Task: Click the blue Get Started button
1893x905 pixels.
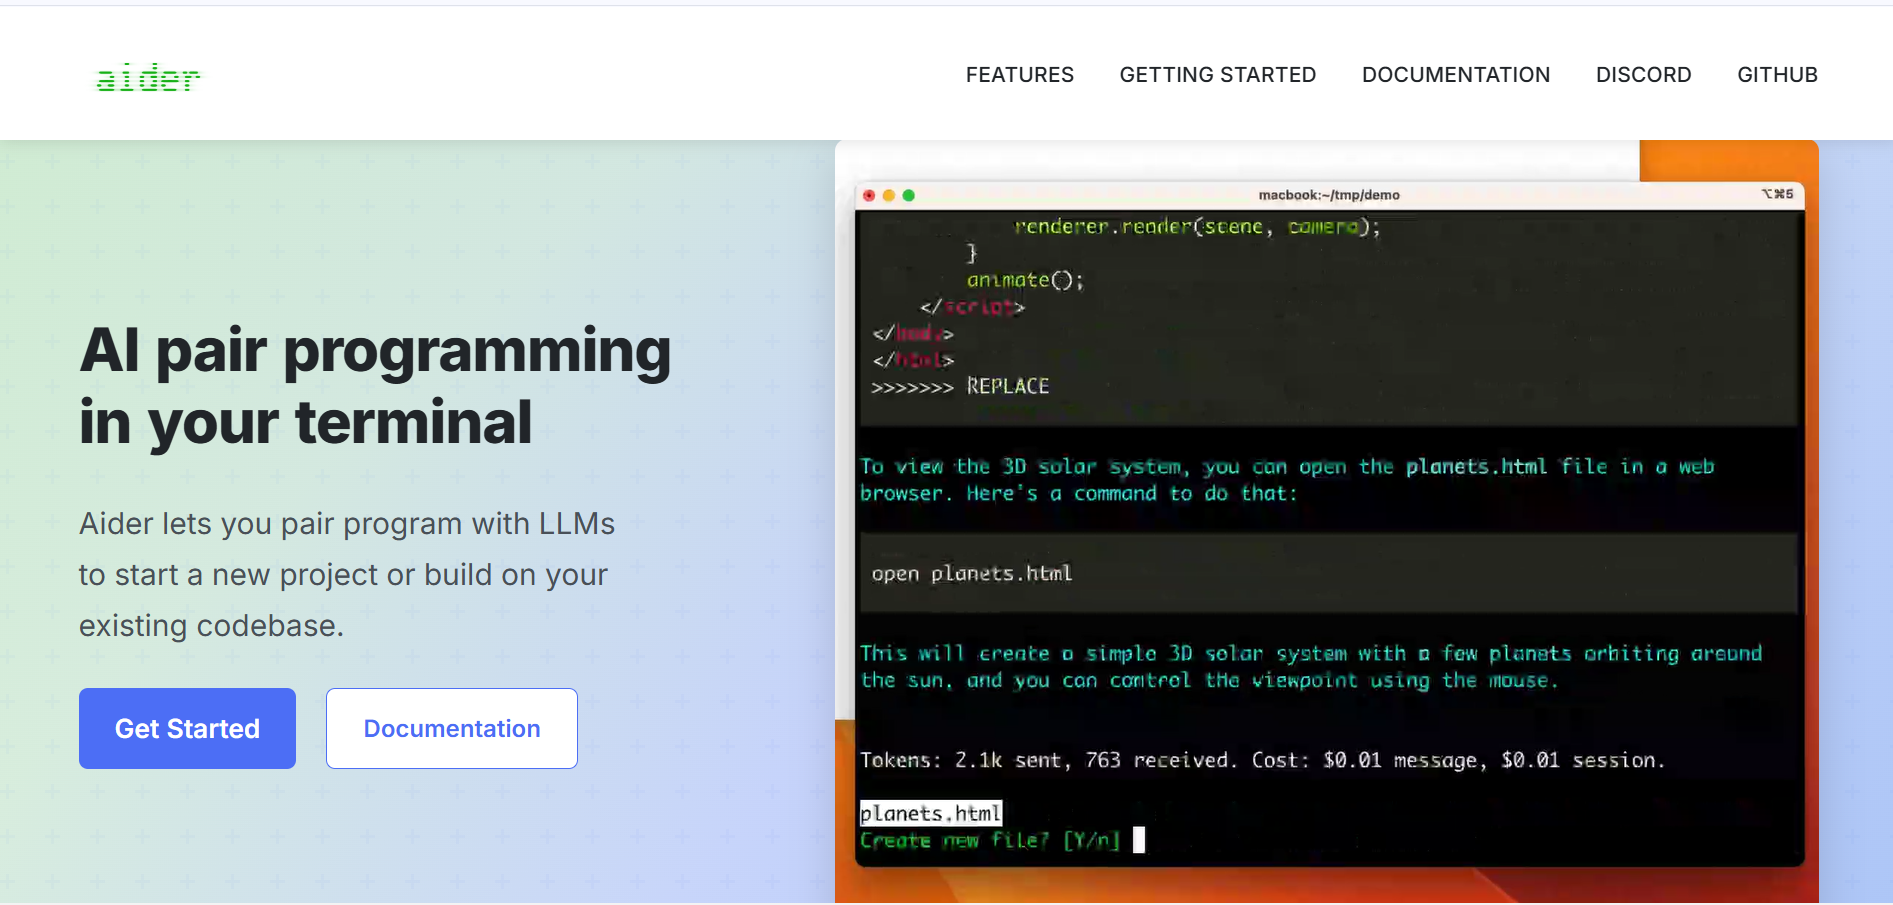Action: tap(187, 728)
